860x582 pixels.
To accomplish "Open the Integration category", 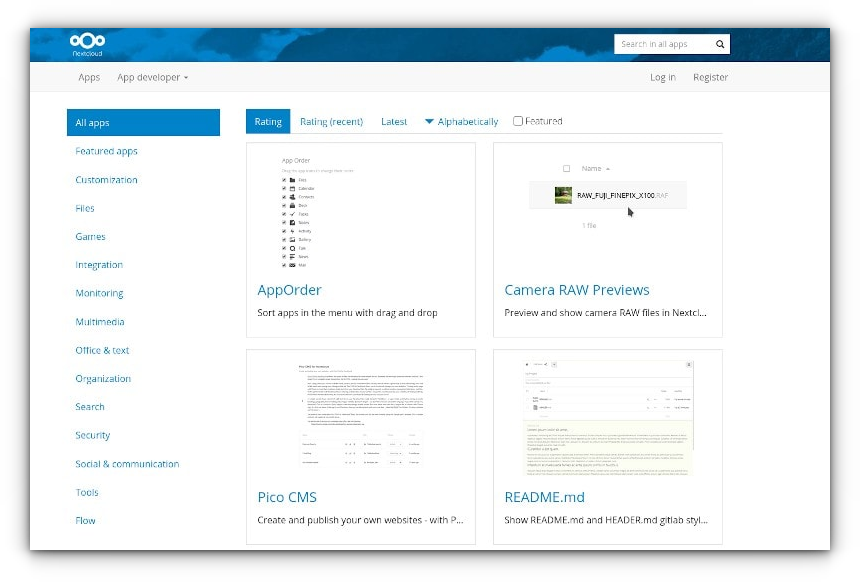I will click(x=99, y=265).
